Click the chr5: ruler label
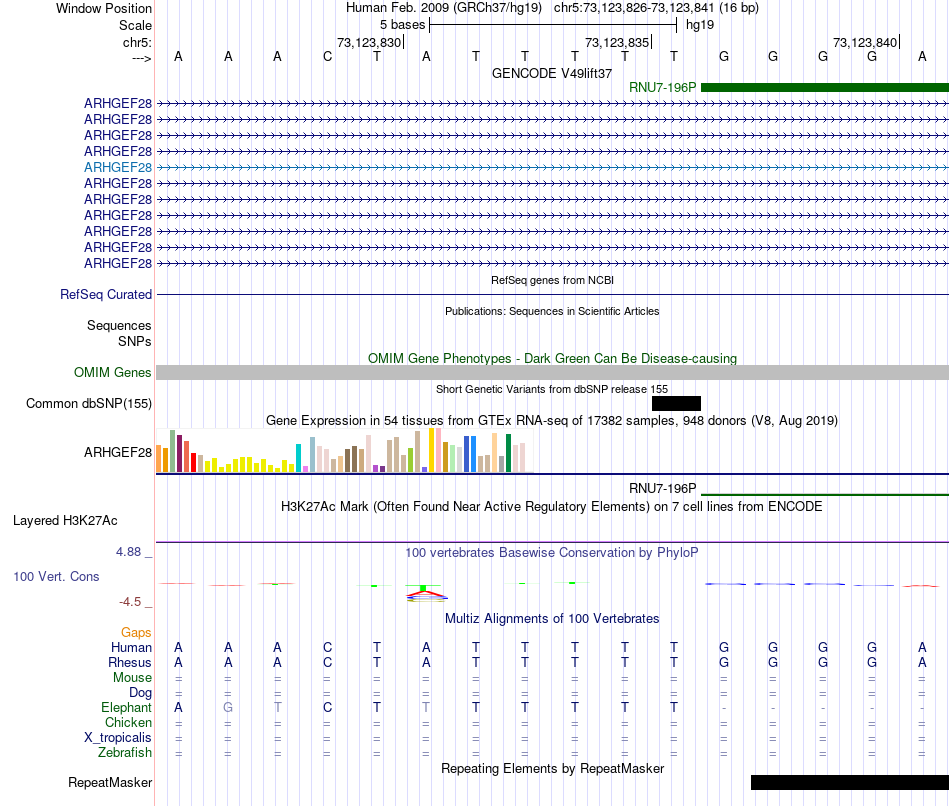This screenshot has height=806, width=950. (x=137, y=42)
